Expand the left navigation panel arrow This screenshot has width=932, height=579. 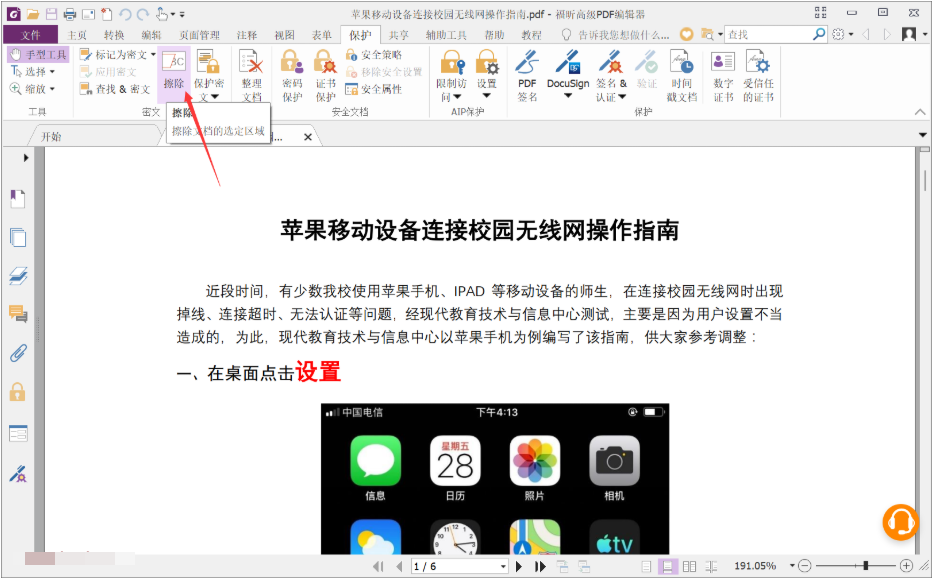tap(26, 158)
